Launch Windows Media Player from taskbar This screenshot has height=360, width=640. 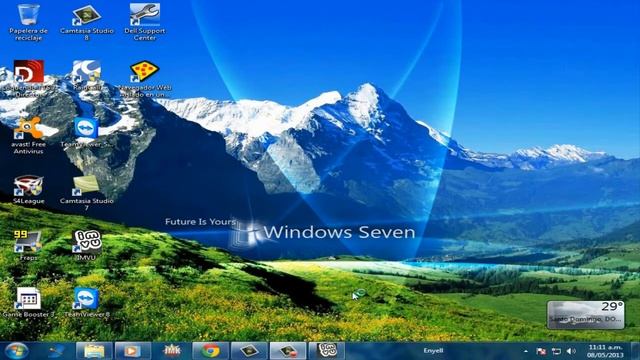tap(133, 351)
